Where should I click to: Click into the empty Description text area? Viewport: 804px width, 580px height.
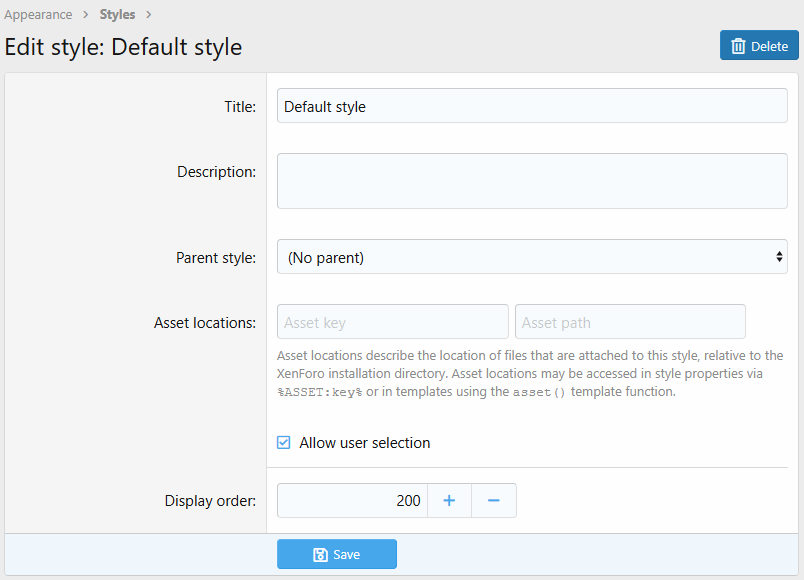(x=531, y=181)
